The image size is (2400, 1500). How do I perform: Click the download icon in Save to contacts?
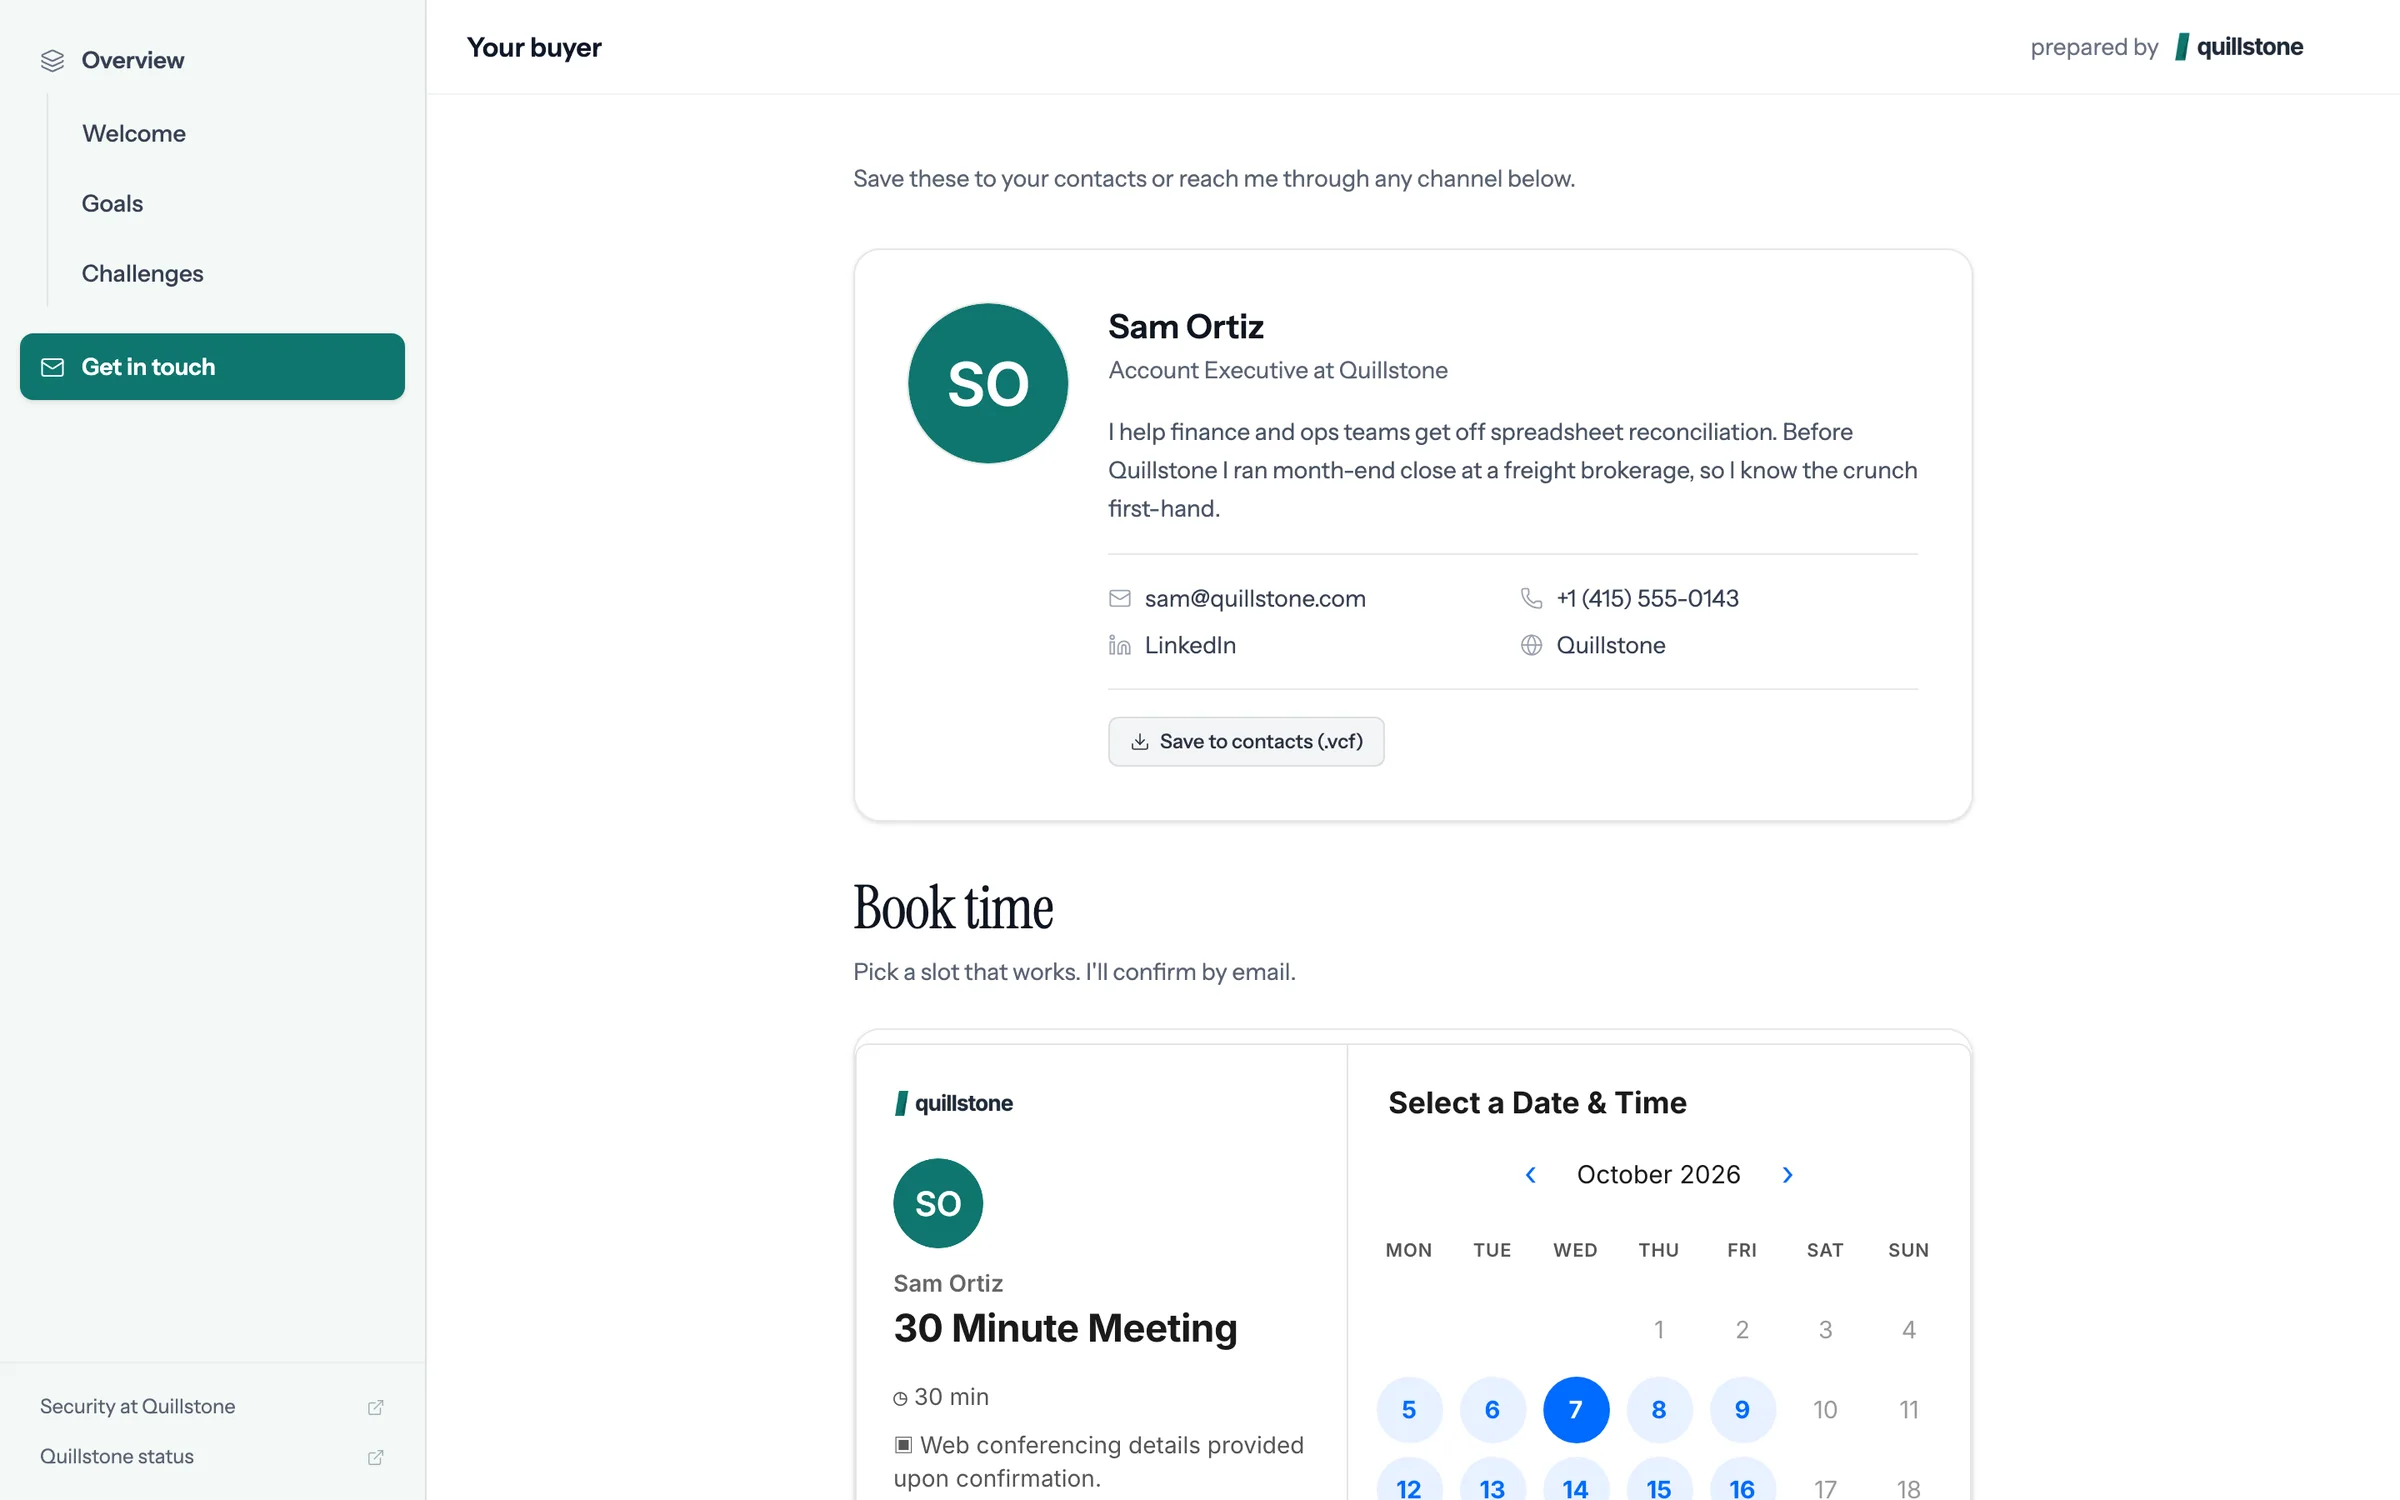tap(1139, 741)
